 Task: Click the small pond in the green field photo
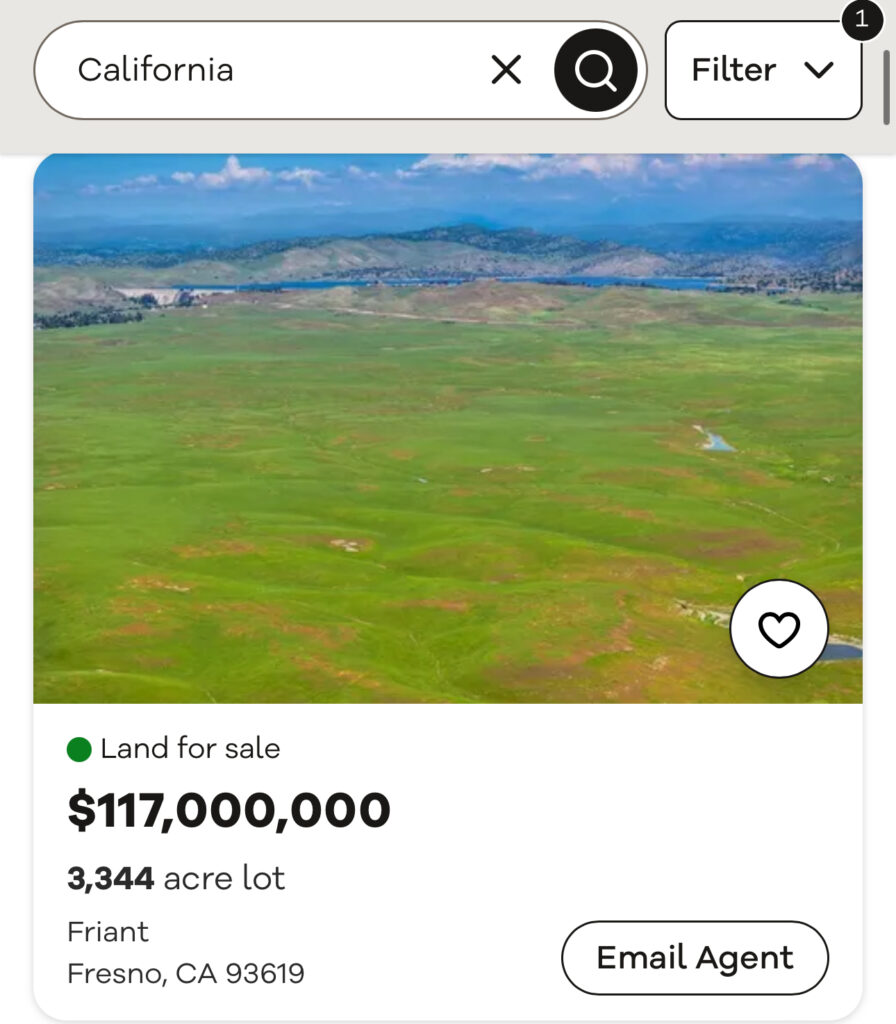(x=716, y=440)
